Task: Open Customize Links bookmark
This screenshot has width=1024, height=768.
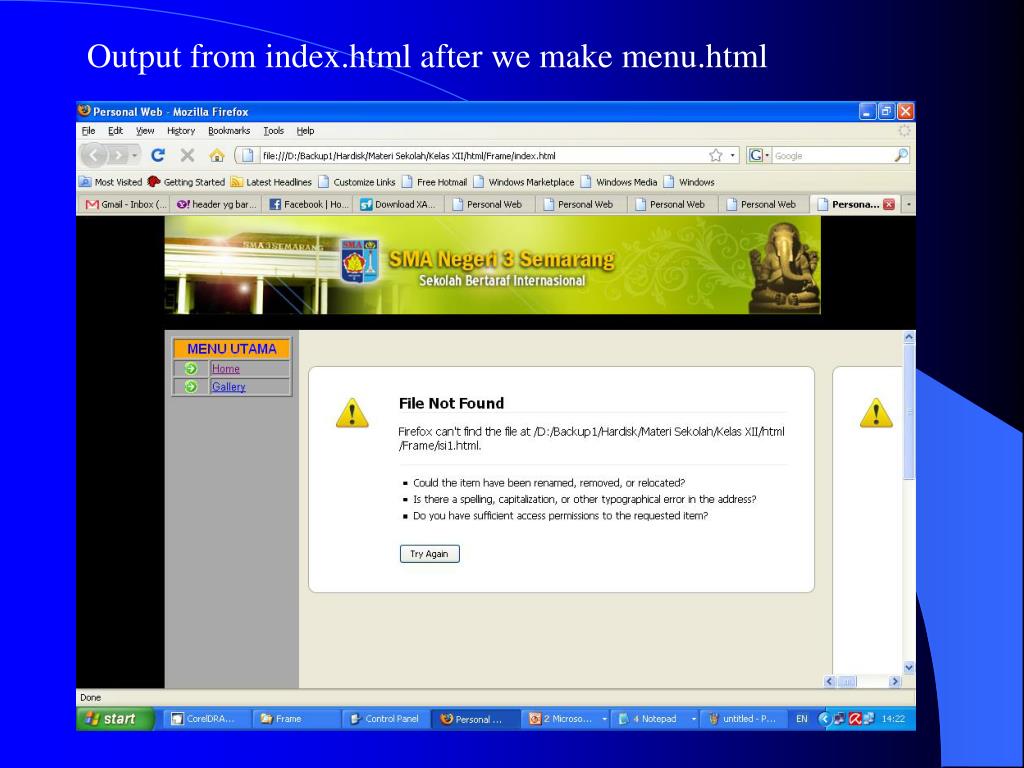Action: [357, 182]
